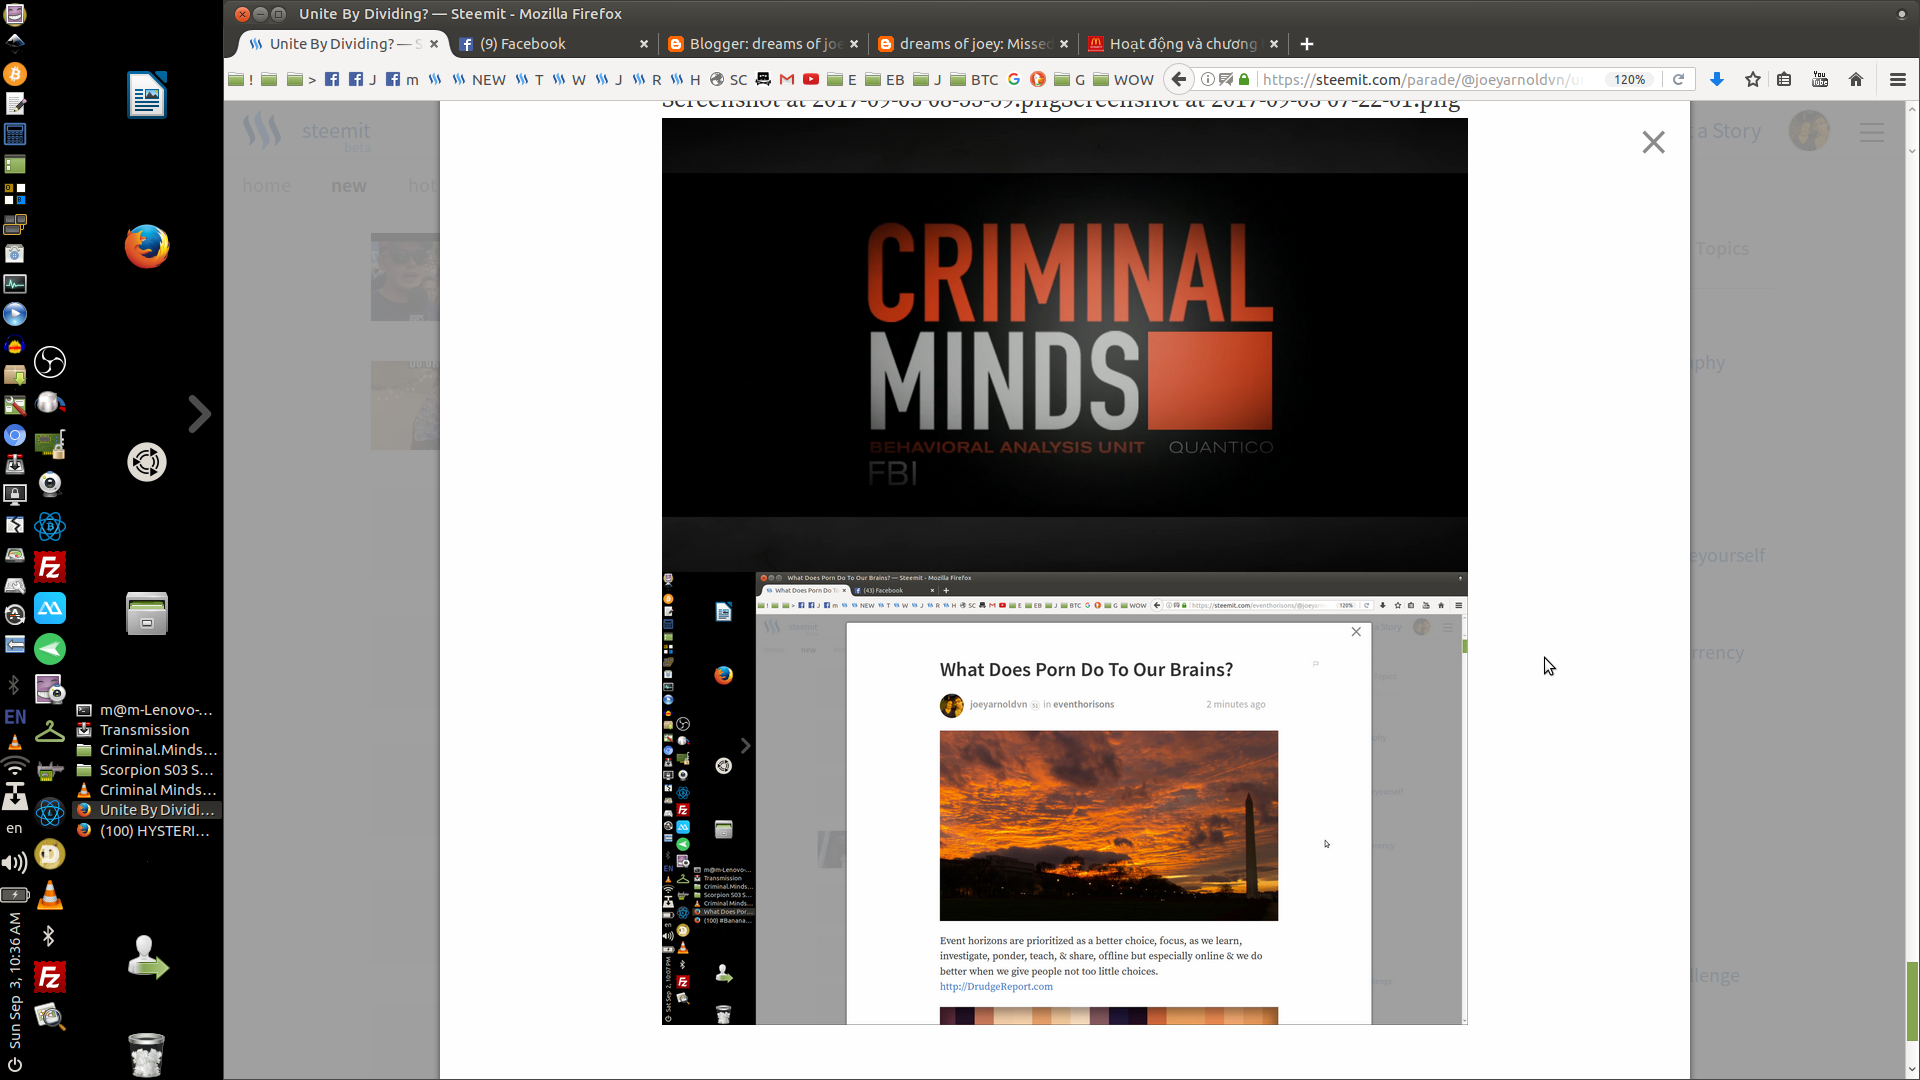Switch to m@m-Lenovo terminal window
1920x1080 pixels.
tap(146, 710)
